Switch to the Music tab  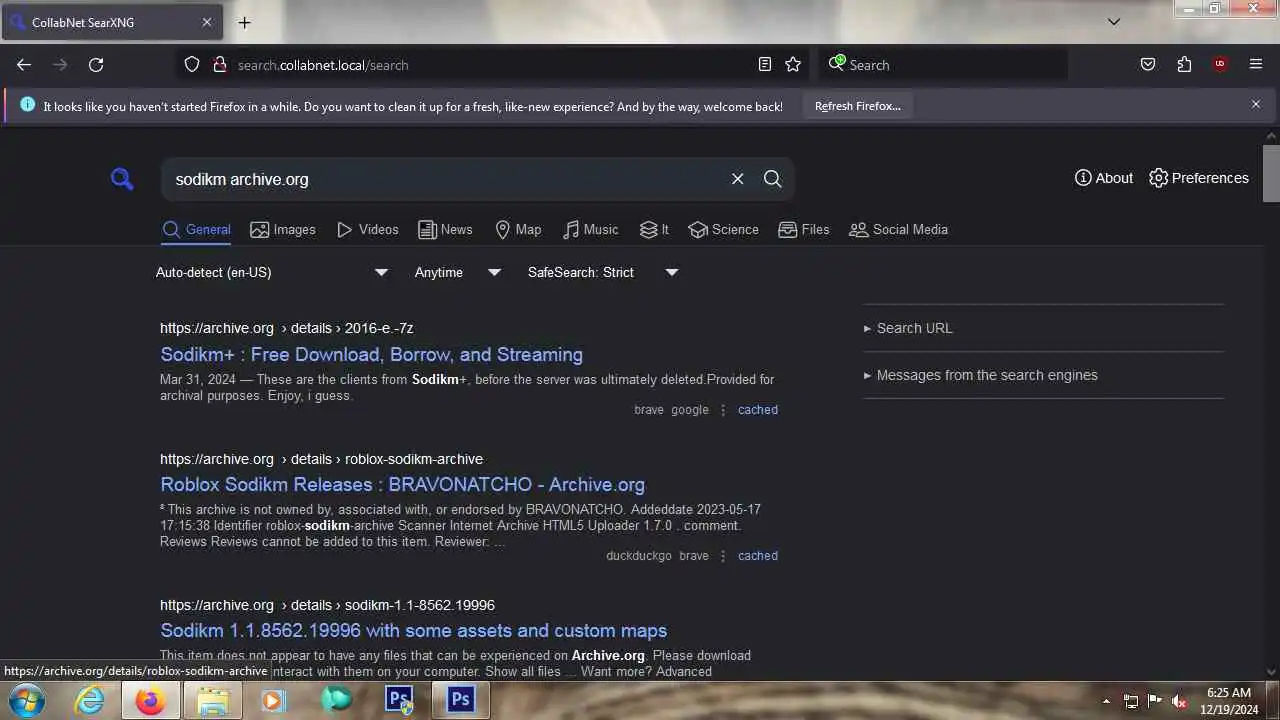(x=590, y=230)
